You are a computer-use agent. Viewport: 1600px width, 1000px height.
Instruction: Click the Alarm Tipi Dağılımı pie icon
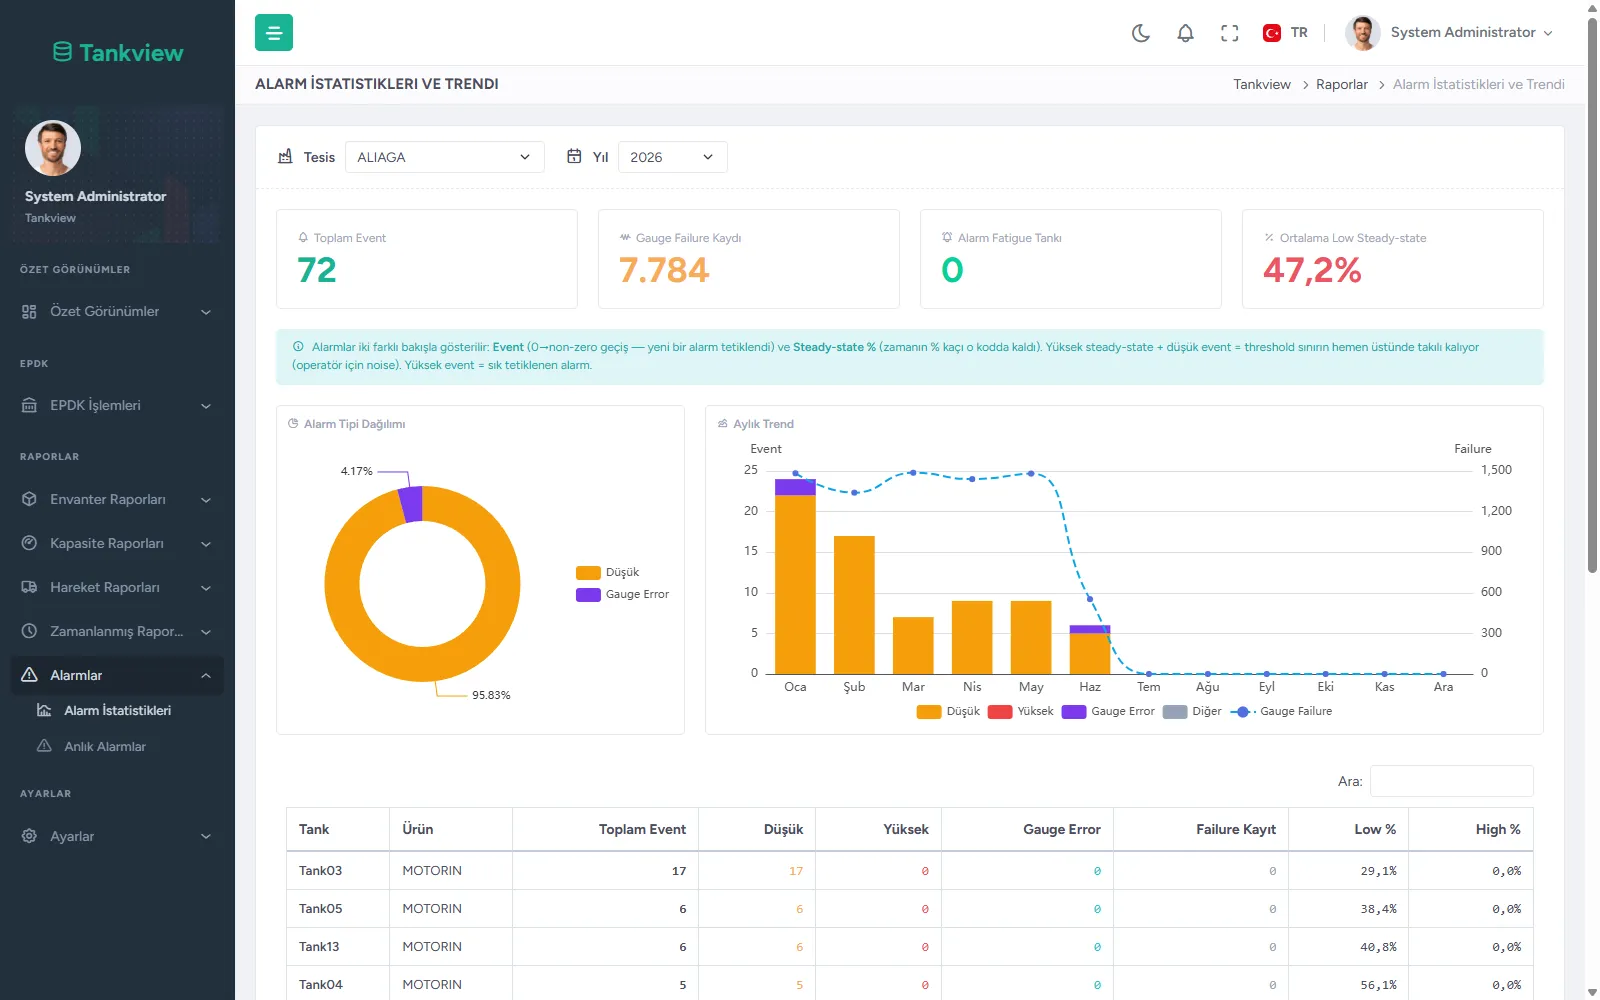point(293,424)
